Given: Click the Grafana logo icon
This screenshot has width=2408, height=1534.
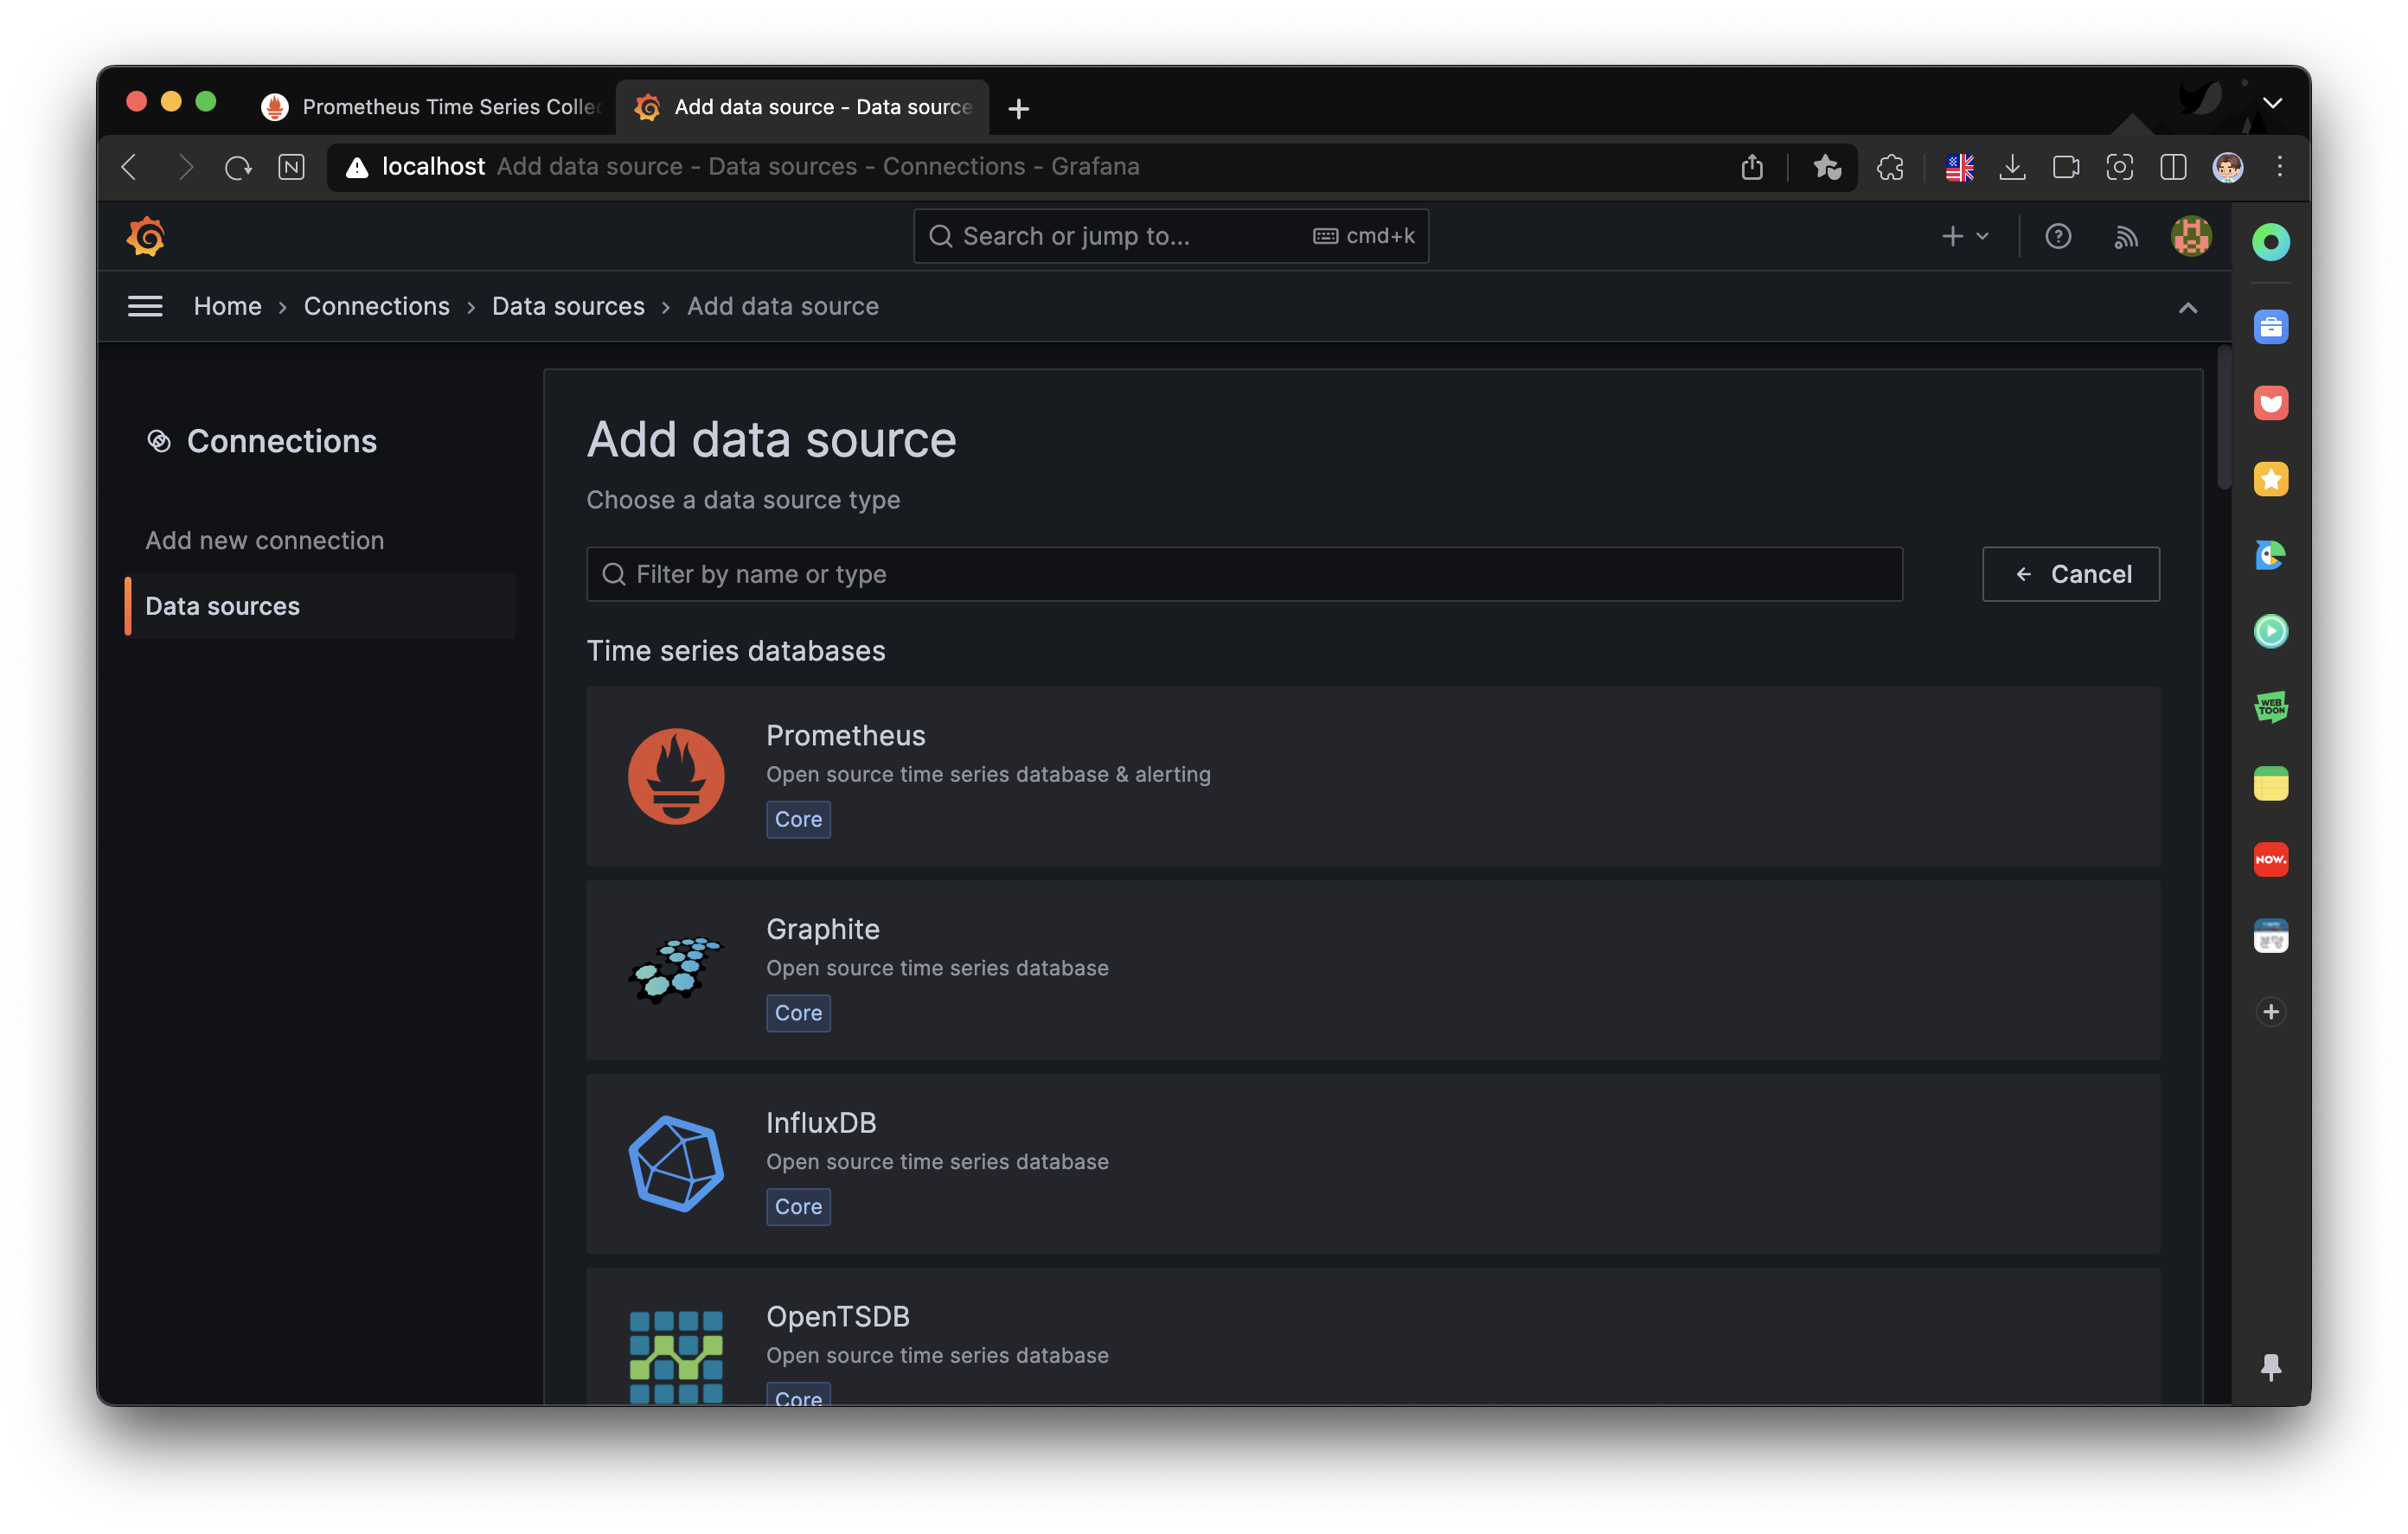Looking at the screenshot, I should point(146,236).
